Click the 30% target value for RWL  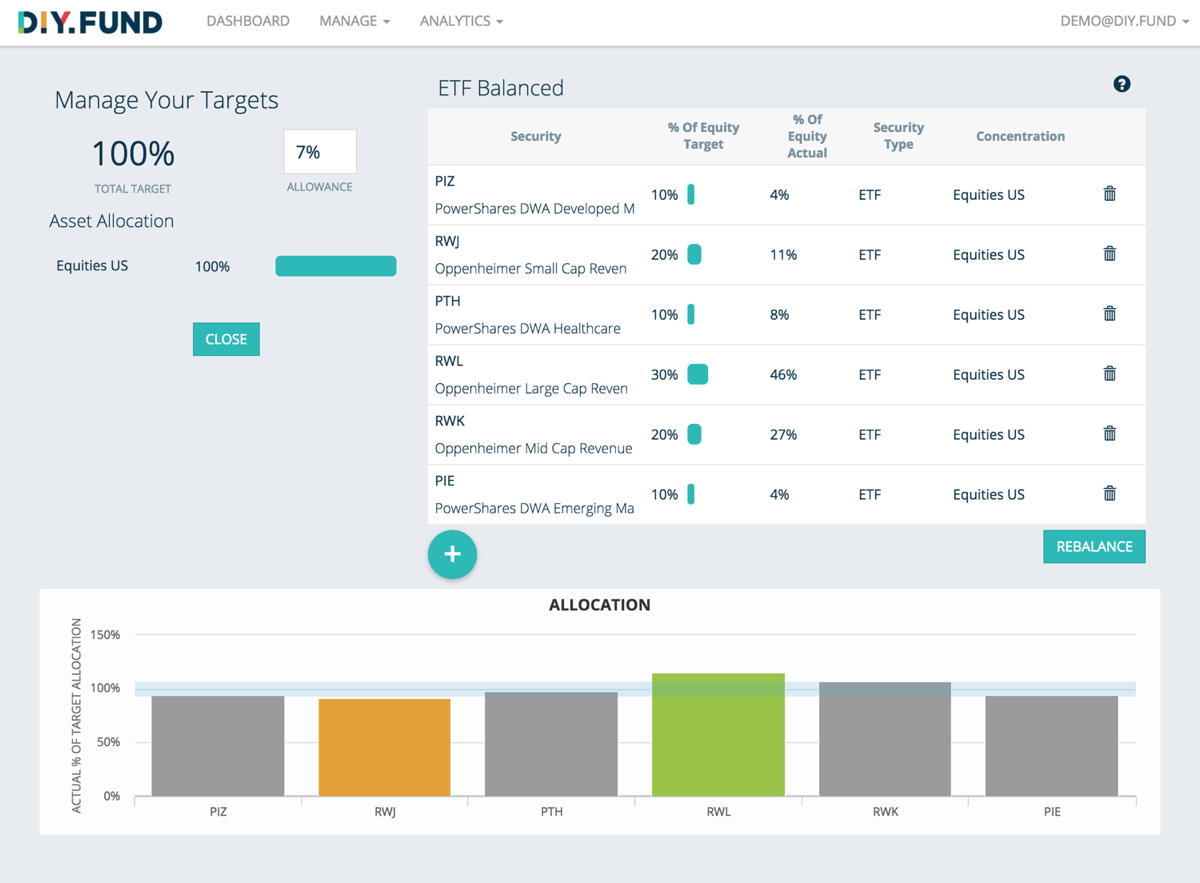point(664,375)
